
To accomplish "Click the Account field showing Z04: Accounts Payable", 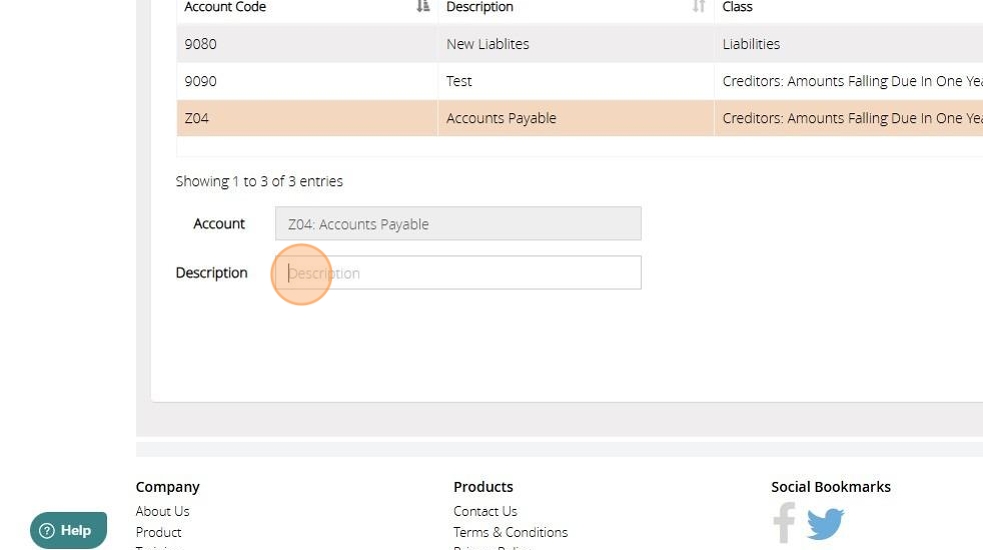I will tap(458, 224).
